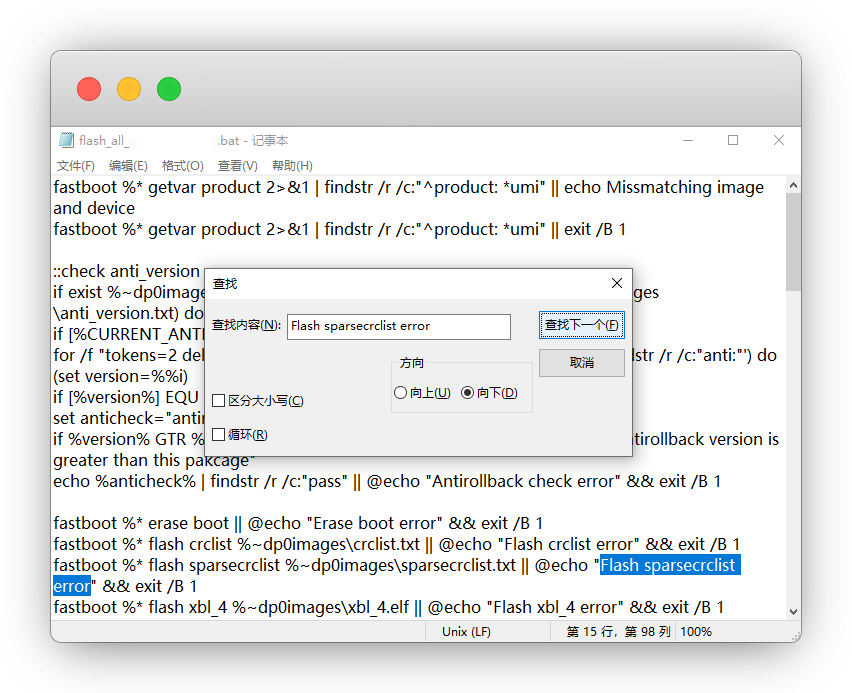
Task: Minimize the Notepad window
Action: pos(686,141)
